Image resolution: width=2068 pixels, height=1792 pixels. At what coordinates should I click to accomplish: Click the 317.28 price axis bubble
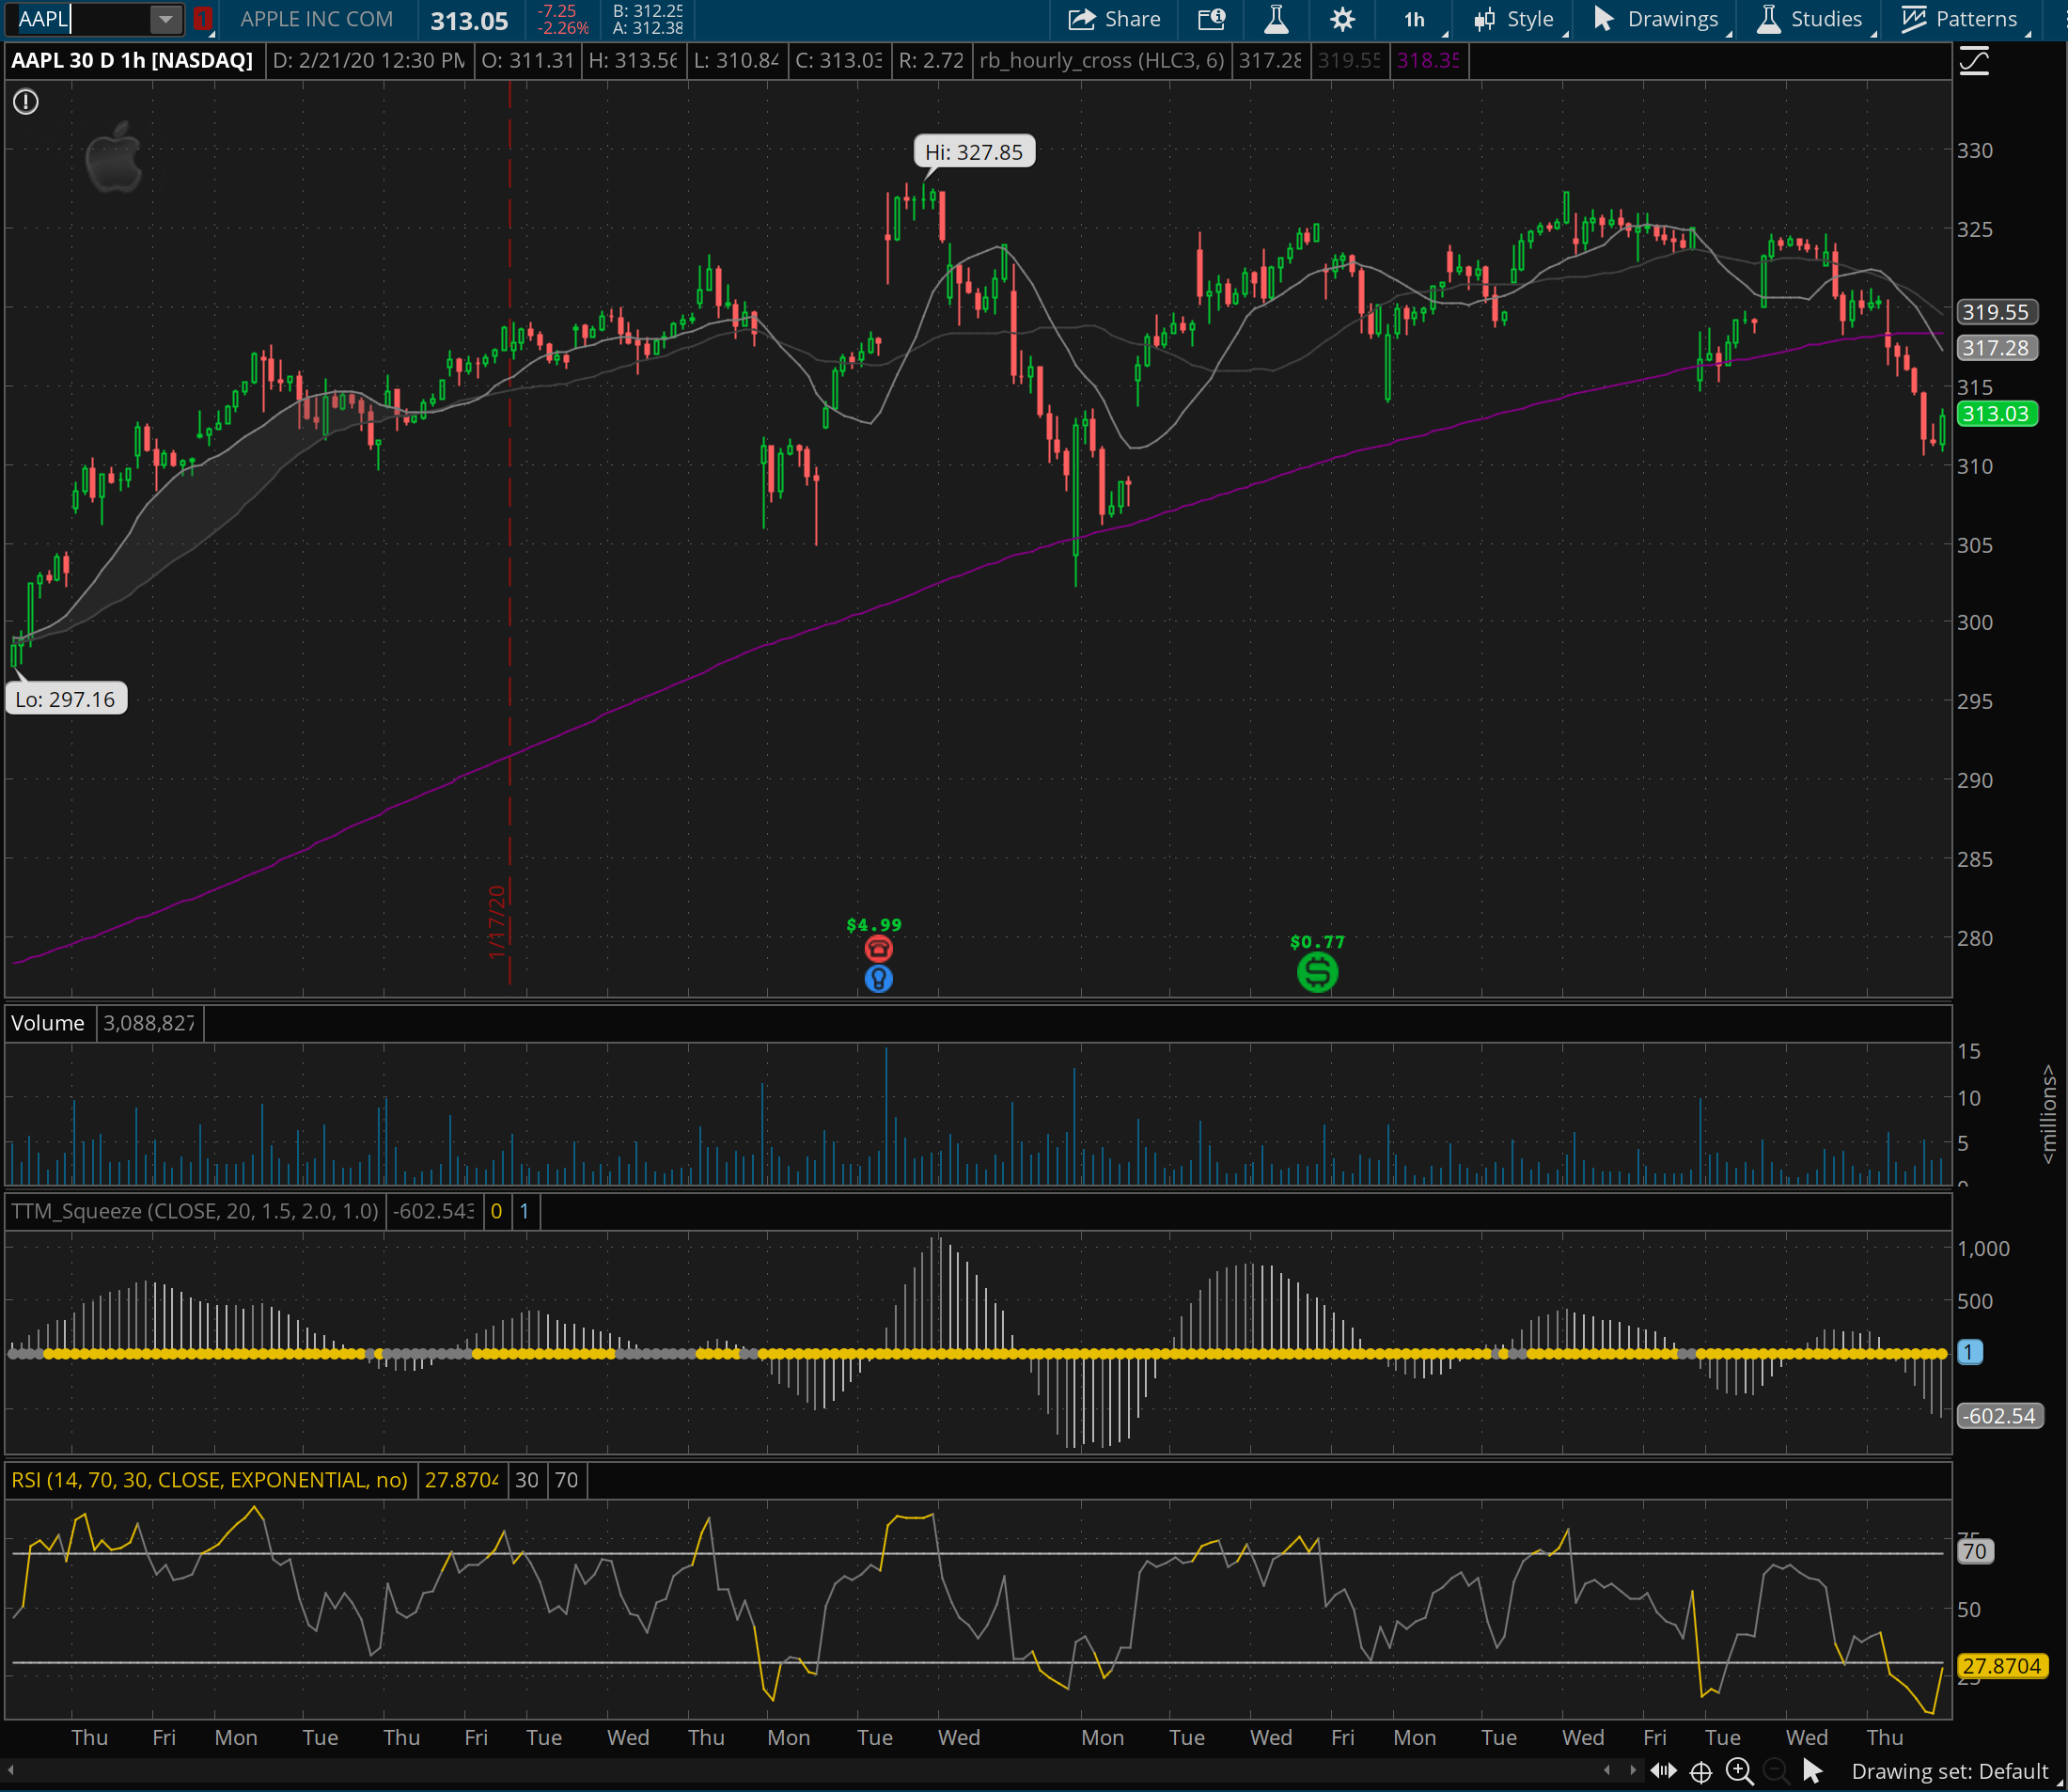click(x=1996, y=348)
